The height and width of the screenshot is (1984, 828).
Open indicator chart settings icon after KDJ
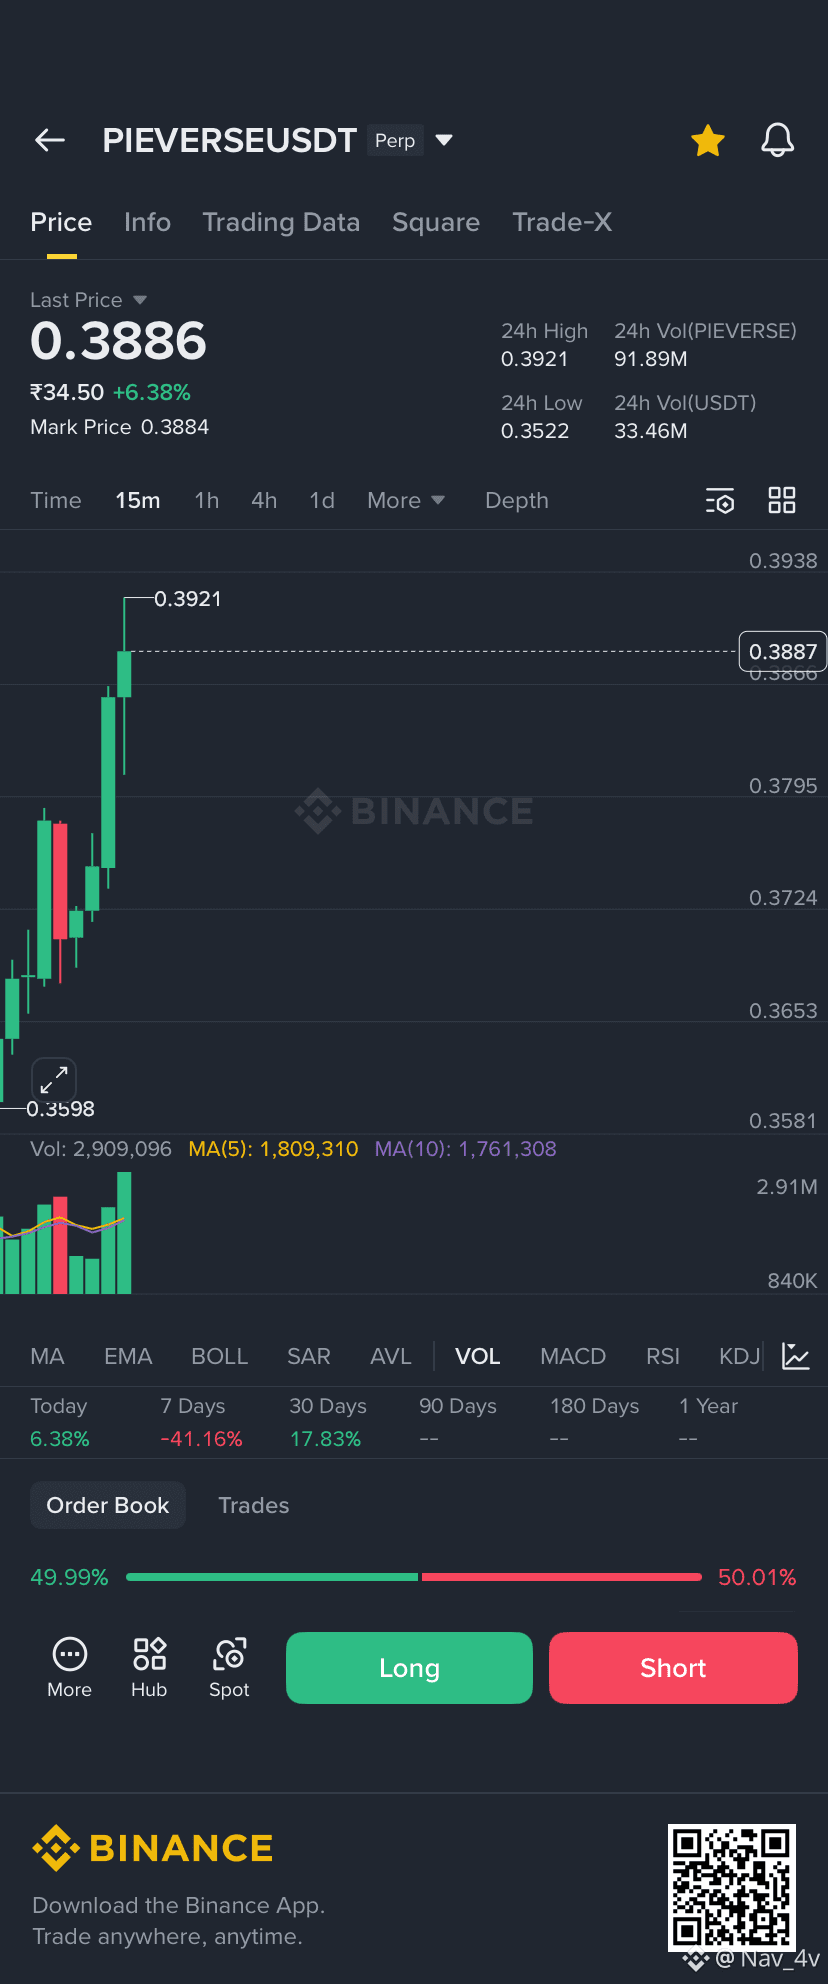coord(796,1356)
